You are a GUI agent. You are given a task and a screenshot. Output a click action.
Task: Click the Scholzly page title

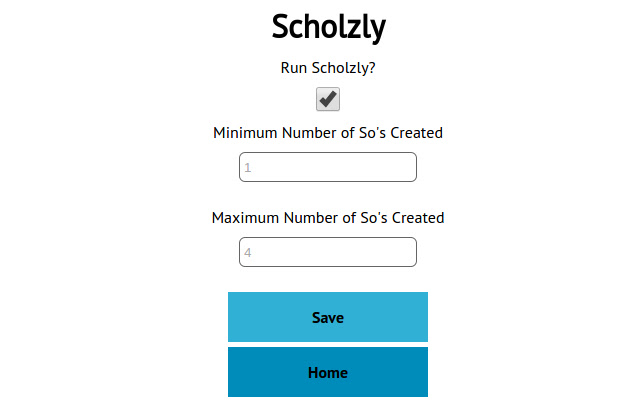[x=329, y=27]
